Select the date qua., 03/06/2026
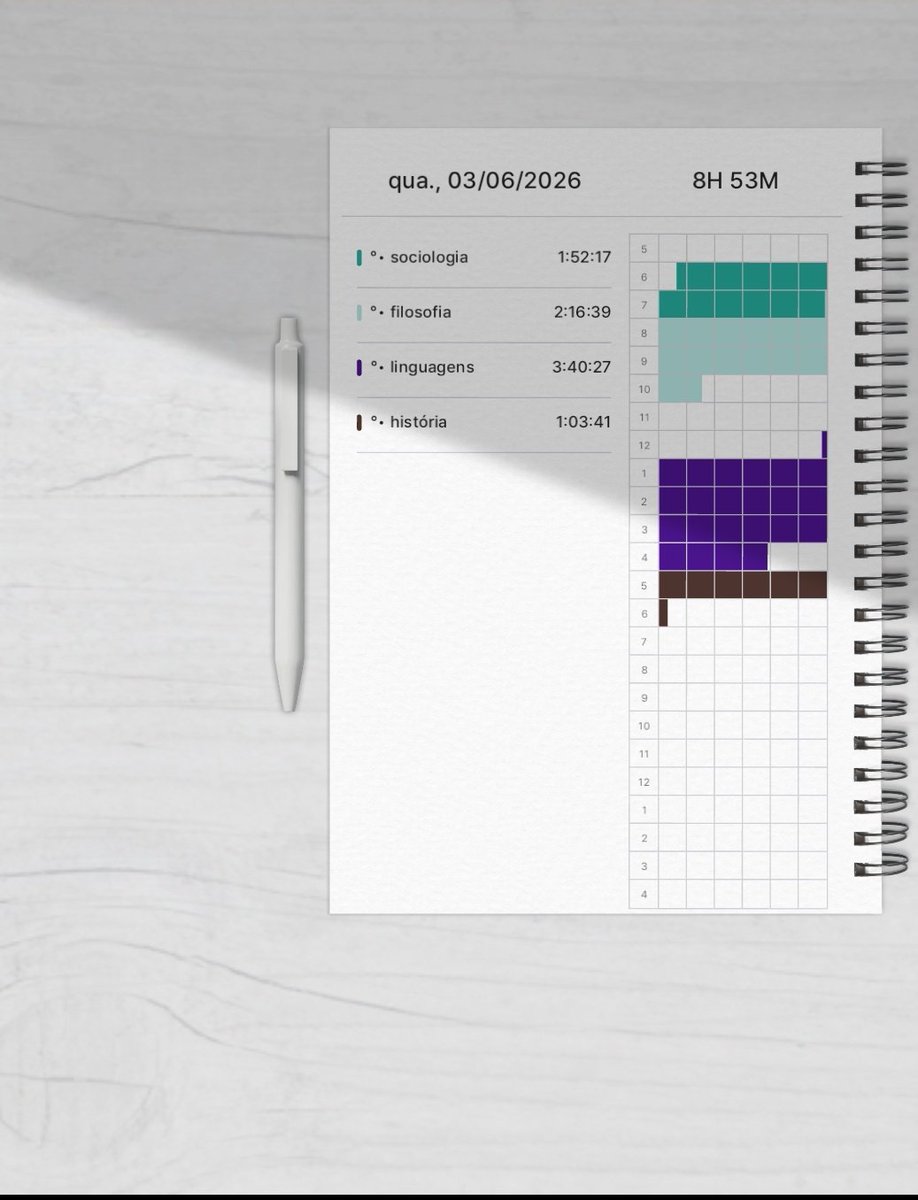The width and height of the screenshot is (918, 1200). pos(484,181)
